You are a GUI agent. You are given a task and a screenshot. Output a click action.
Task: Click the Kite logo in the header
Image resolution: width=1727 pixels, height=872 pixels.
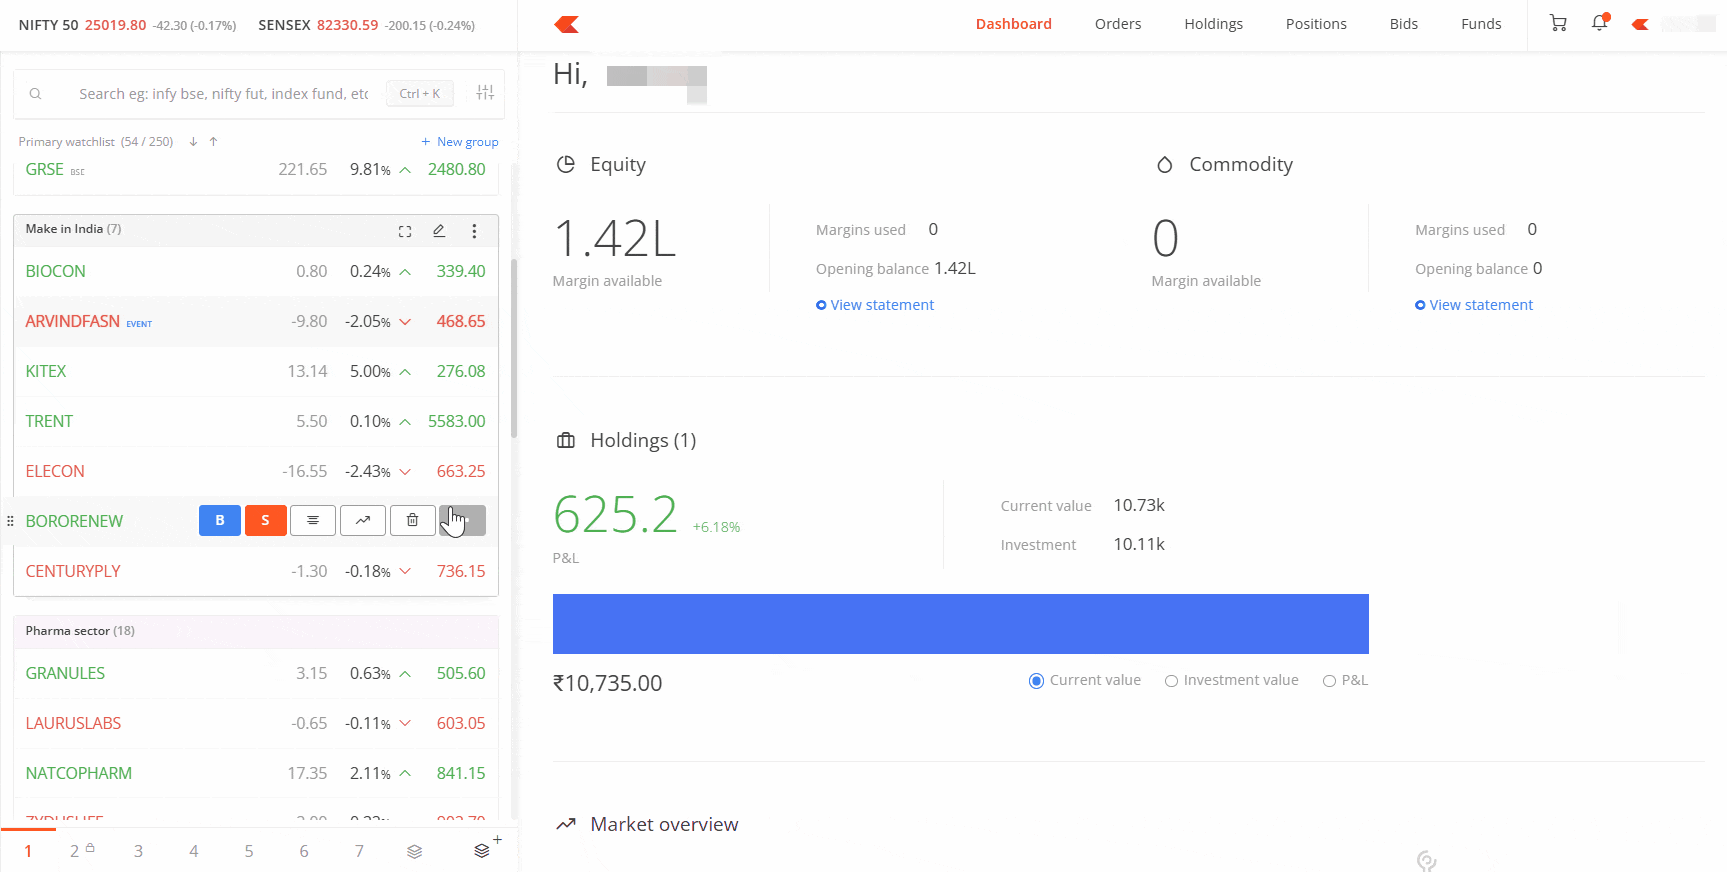coord(567,24)
